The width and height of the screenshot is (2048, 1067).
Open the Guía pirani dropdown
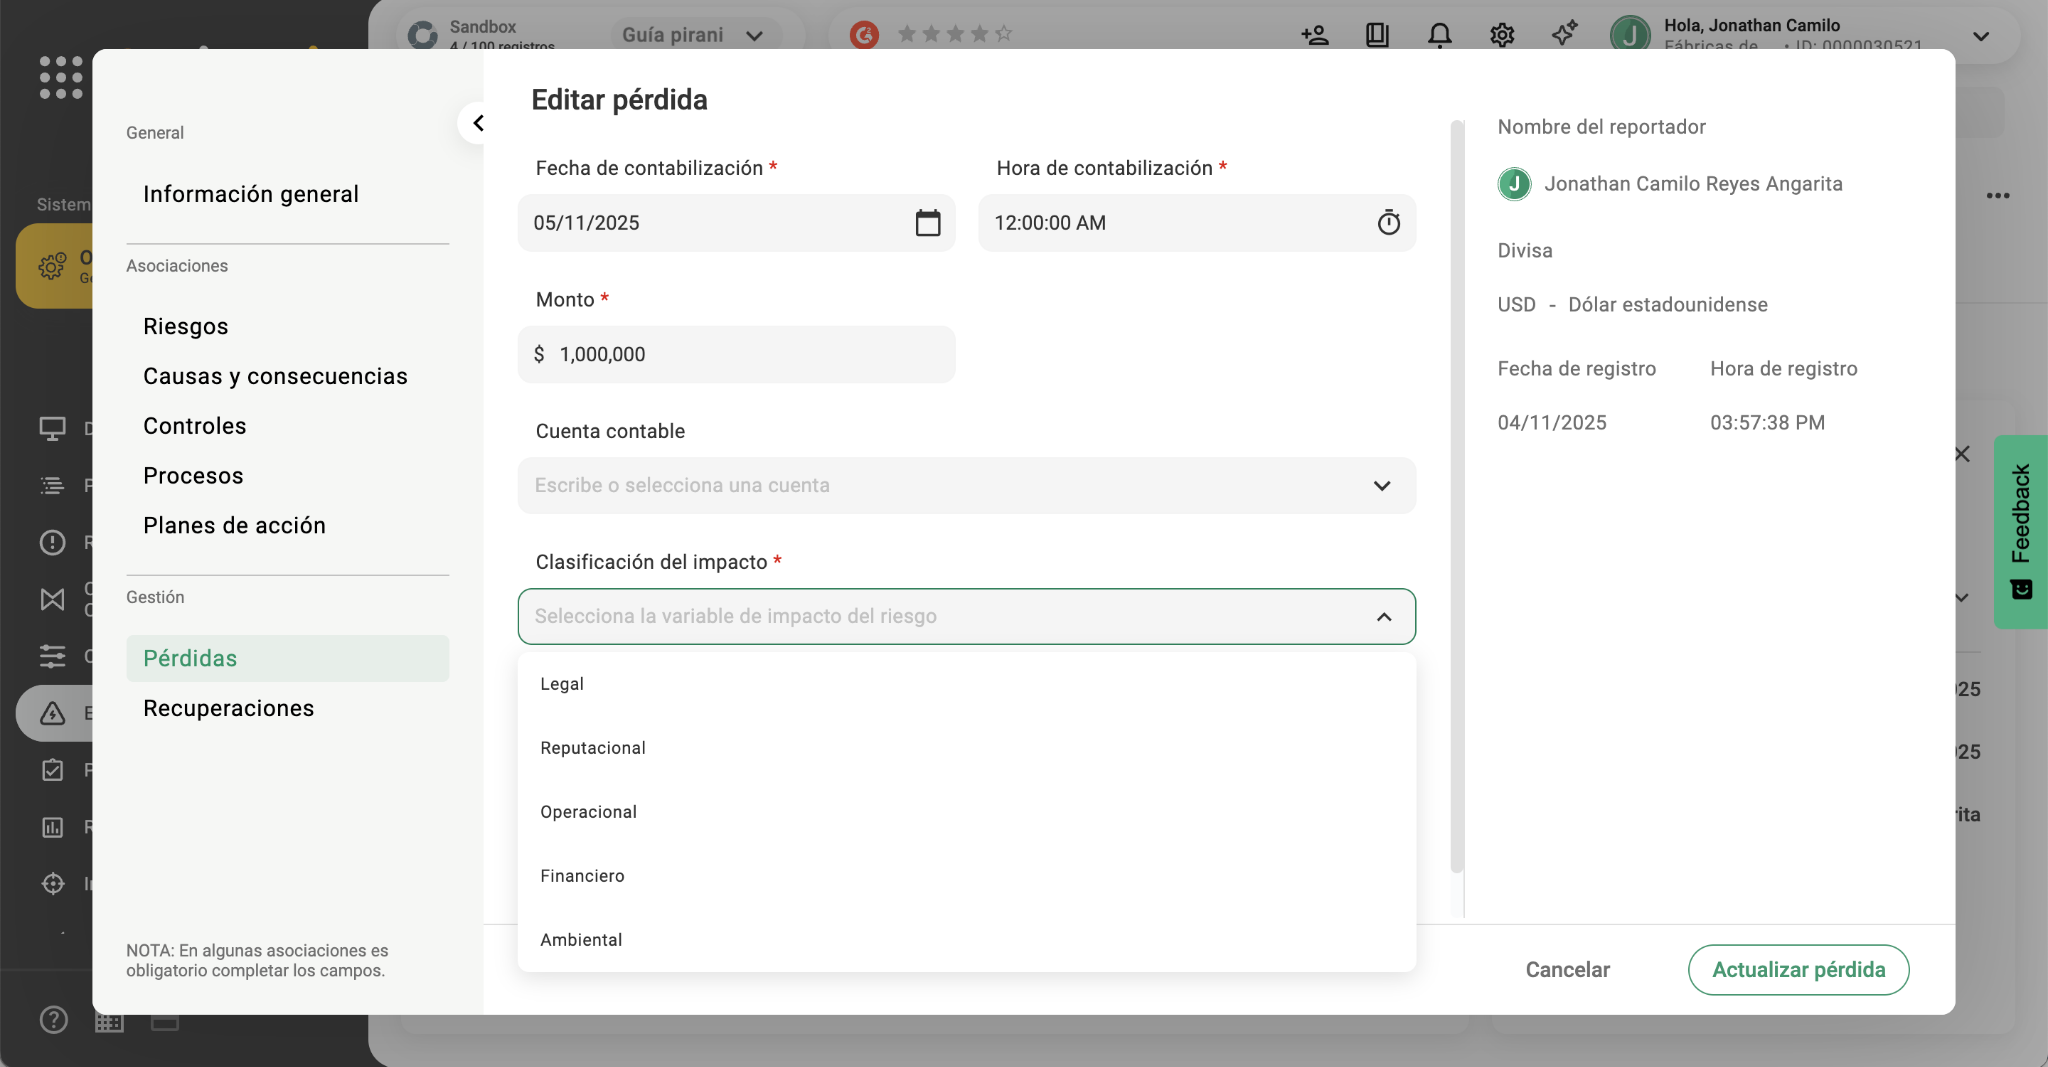pos(692,35)
